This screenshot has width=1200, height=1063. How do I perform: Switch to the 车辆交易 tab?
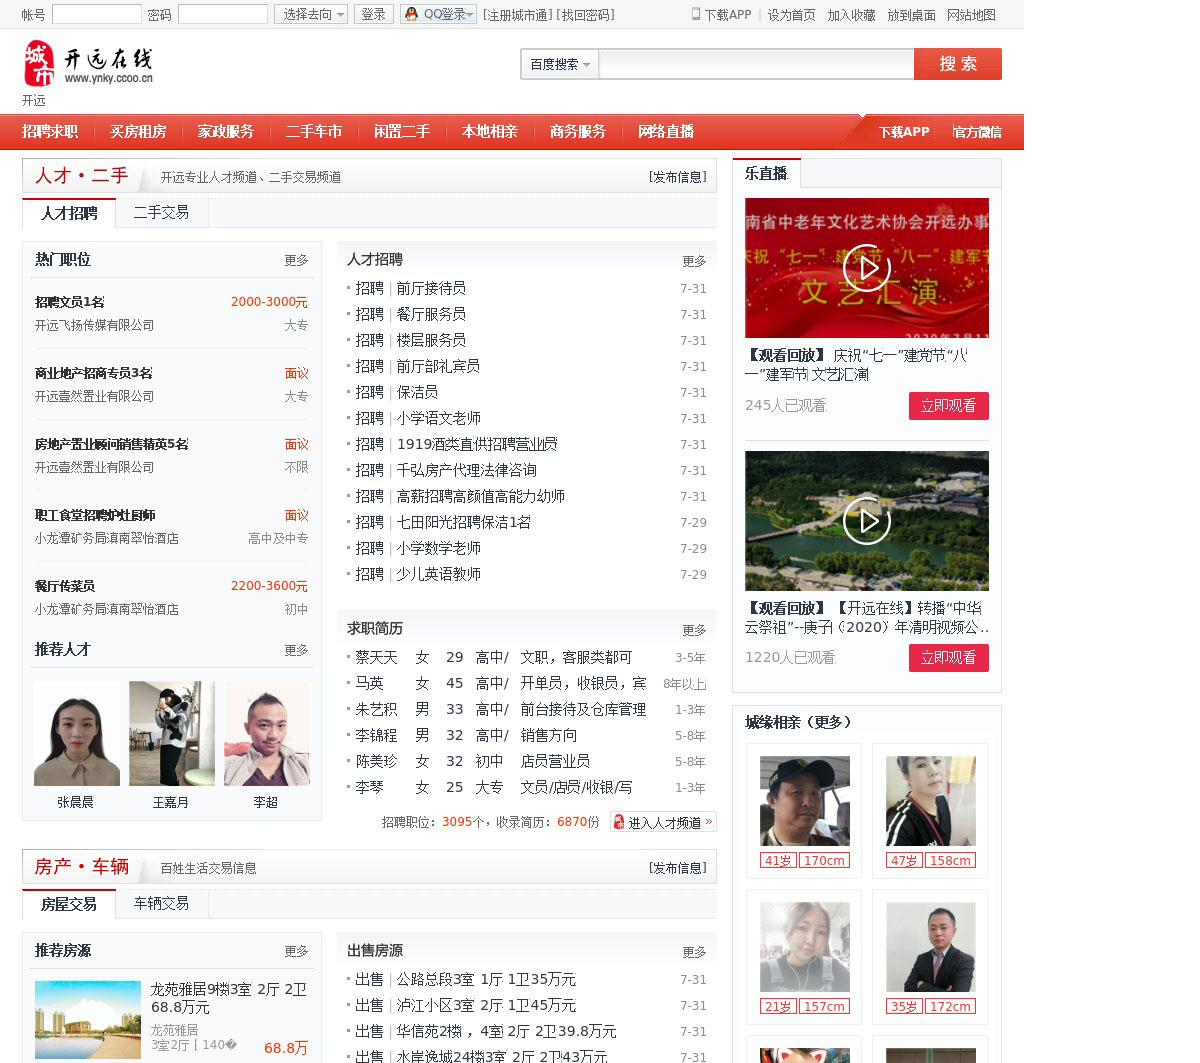click(161, 903)
